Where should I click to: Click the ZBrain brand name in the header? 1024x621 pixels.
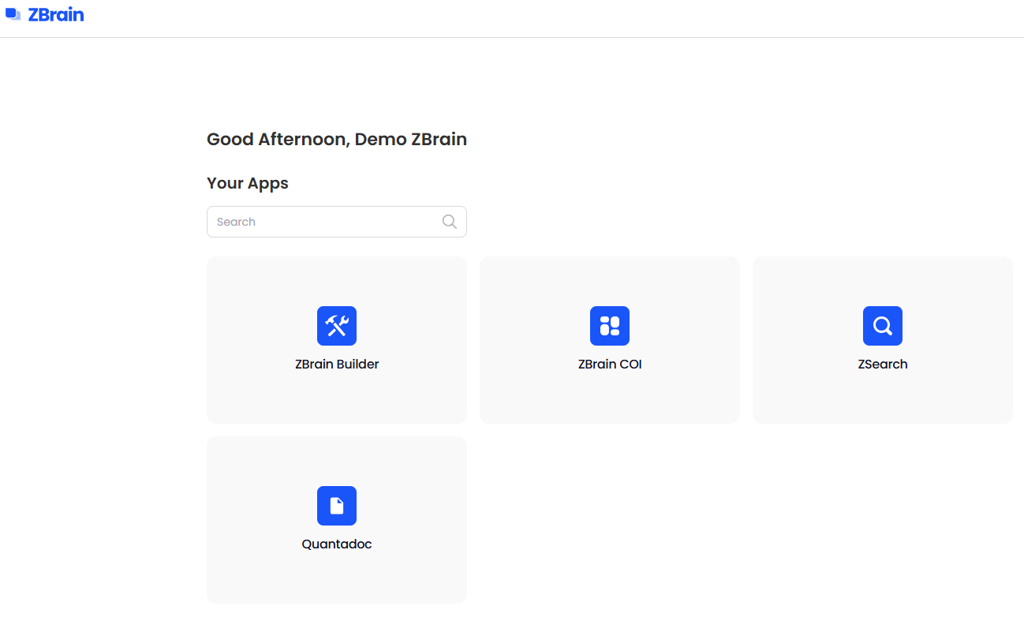[56, 15]
